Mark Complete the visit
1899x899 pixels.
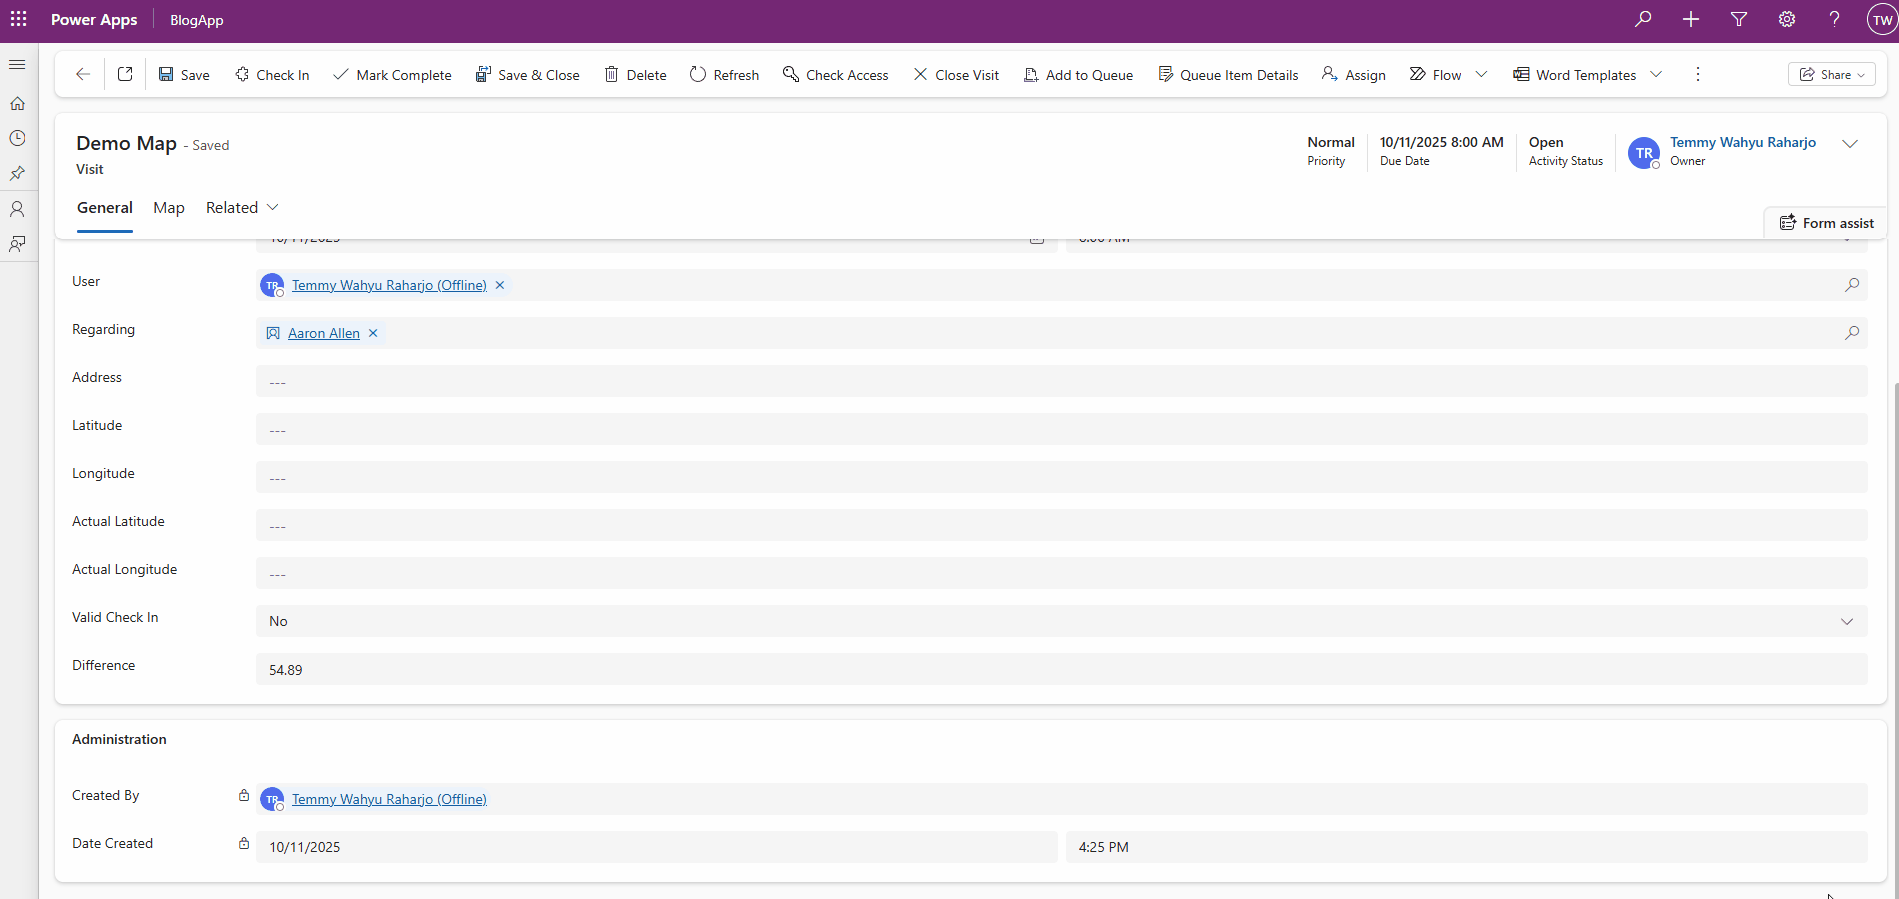coord(392,75)
